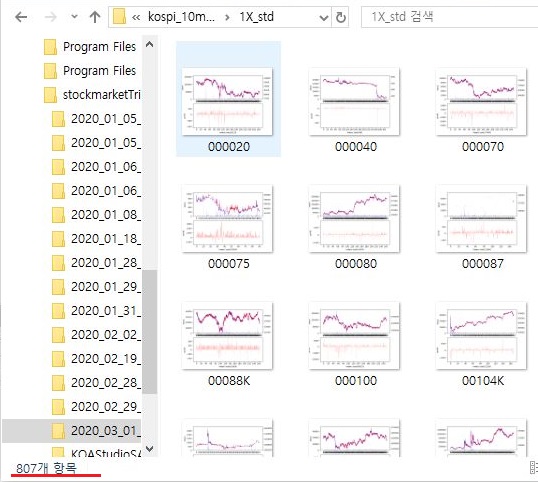This screenshot has height=482, width=538.
Task: Click the file name 000100
Action: (x=356, y=381)
